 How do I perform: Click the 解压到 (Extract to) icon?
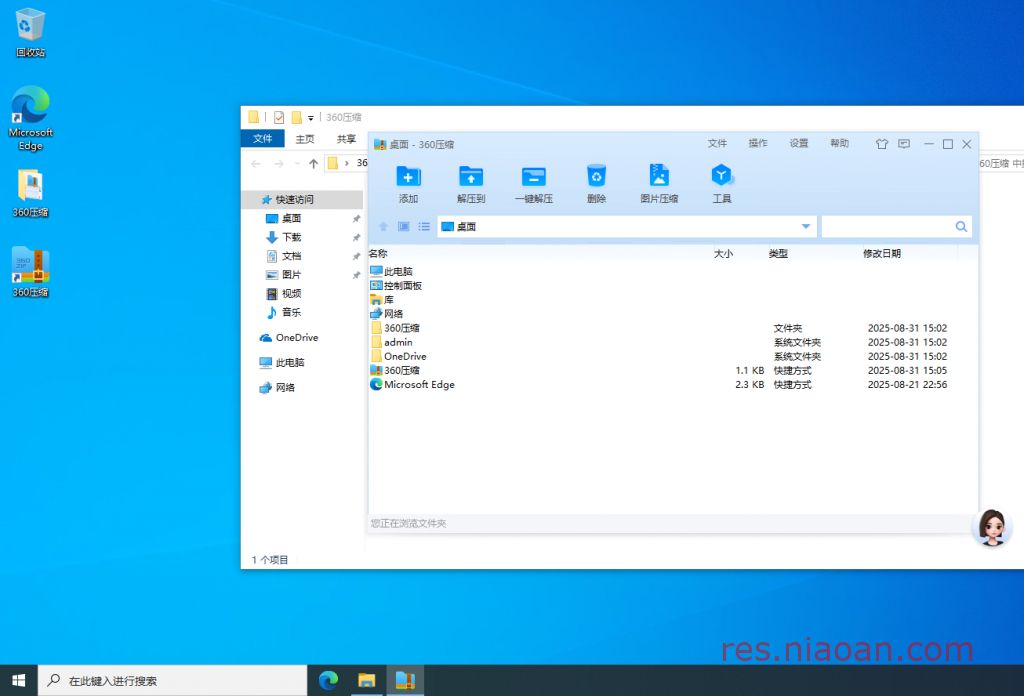point(471,178)
